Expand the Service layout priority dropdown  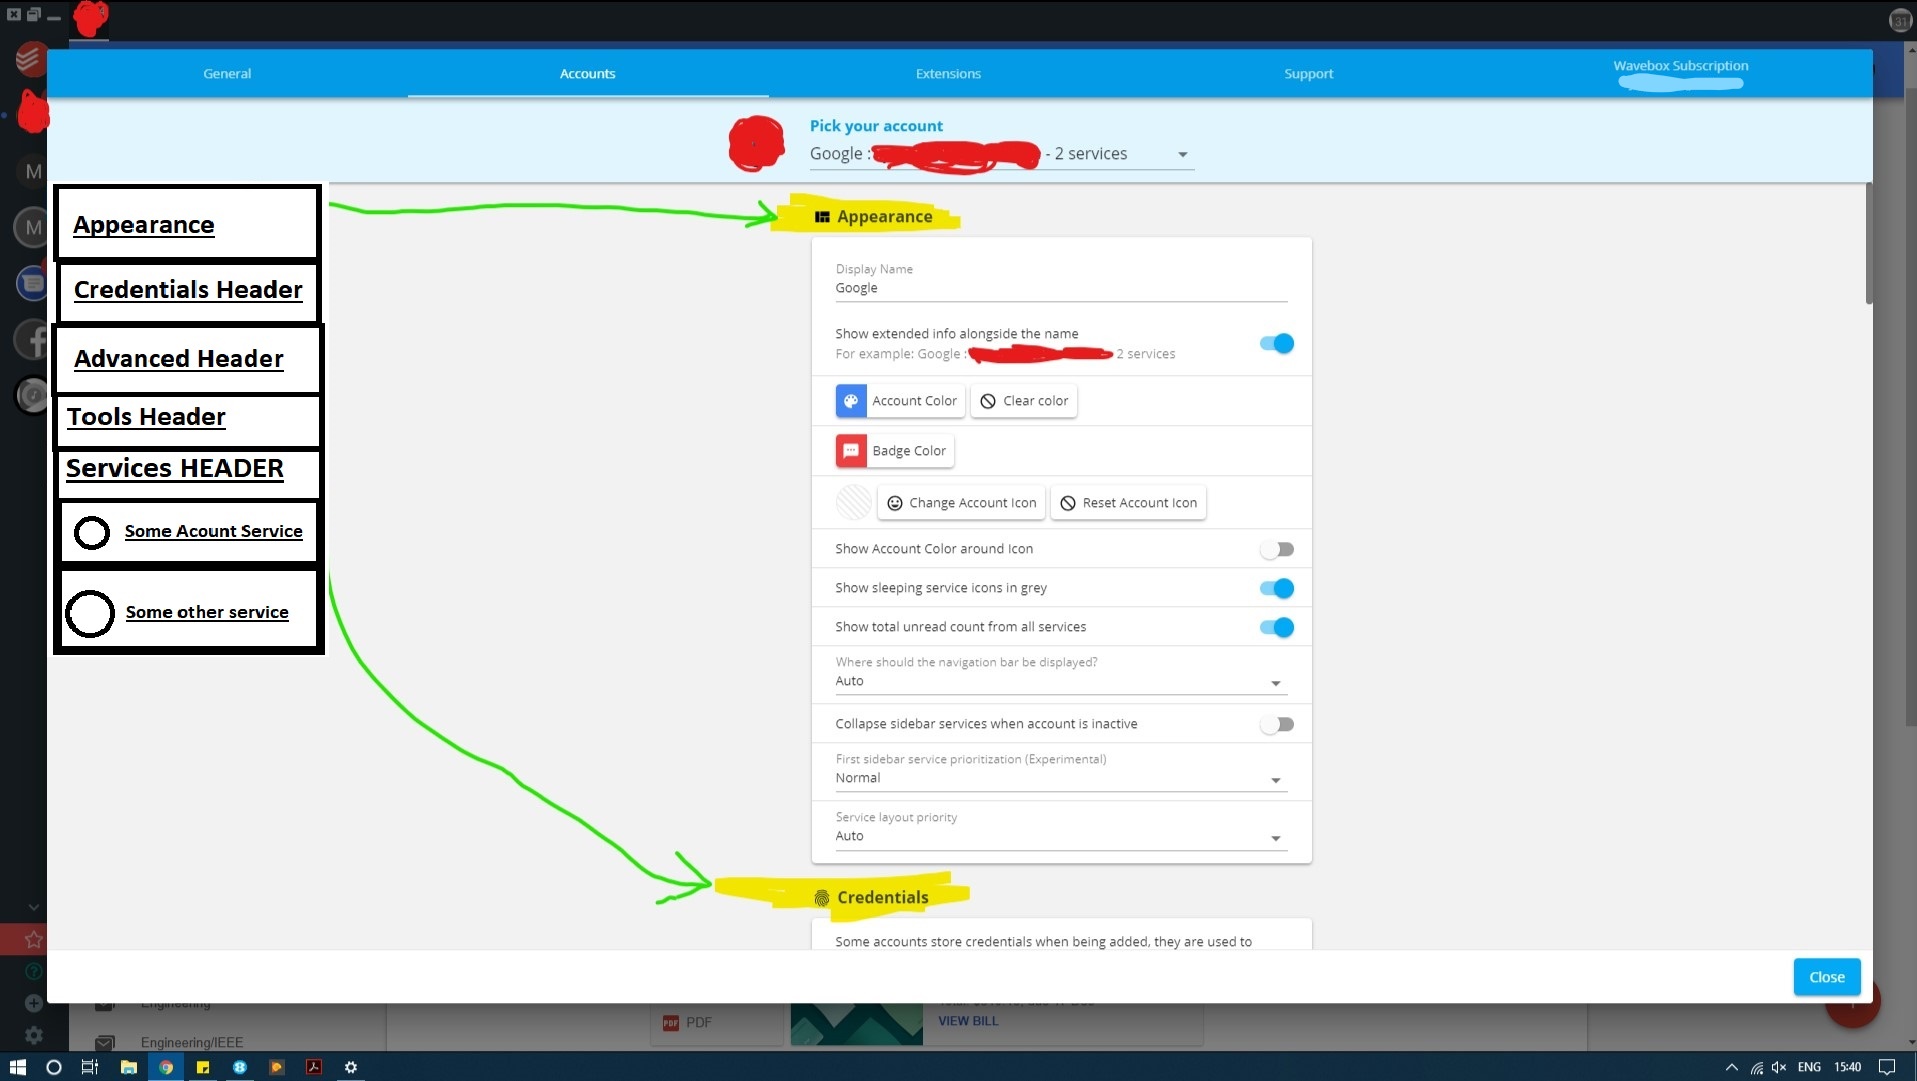point(1275,837)
